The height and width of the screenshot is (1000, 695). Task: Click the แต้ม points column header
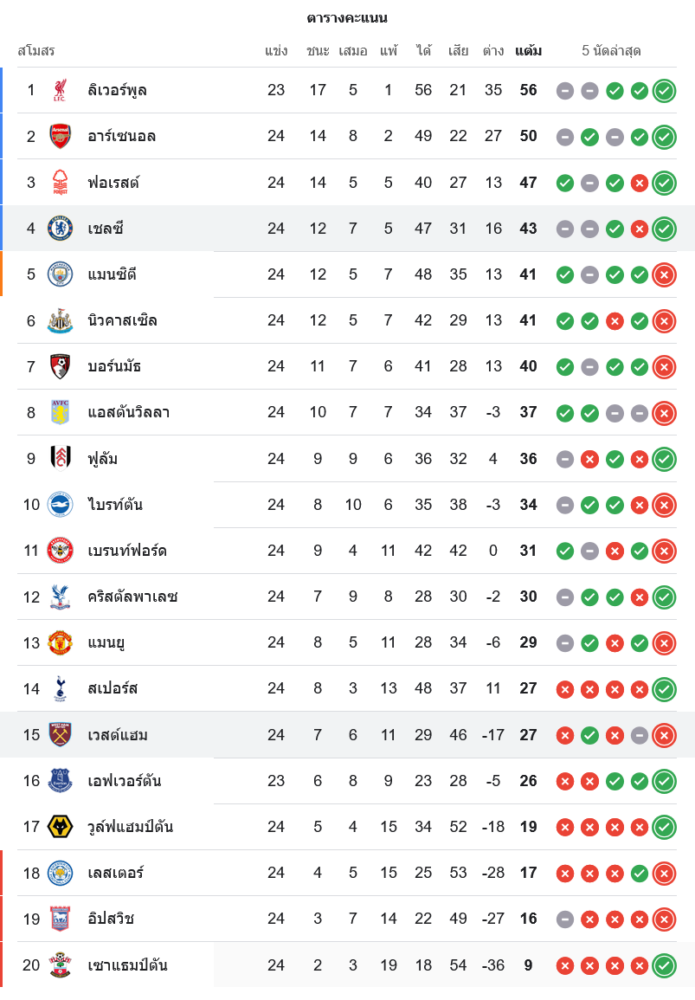[x=528, y=50]
